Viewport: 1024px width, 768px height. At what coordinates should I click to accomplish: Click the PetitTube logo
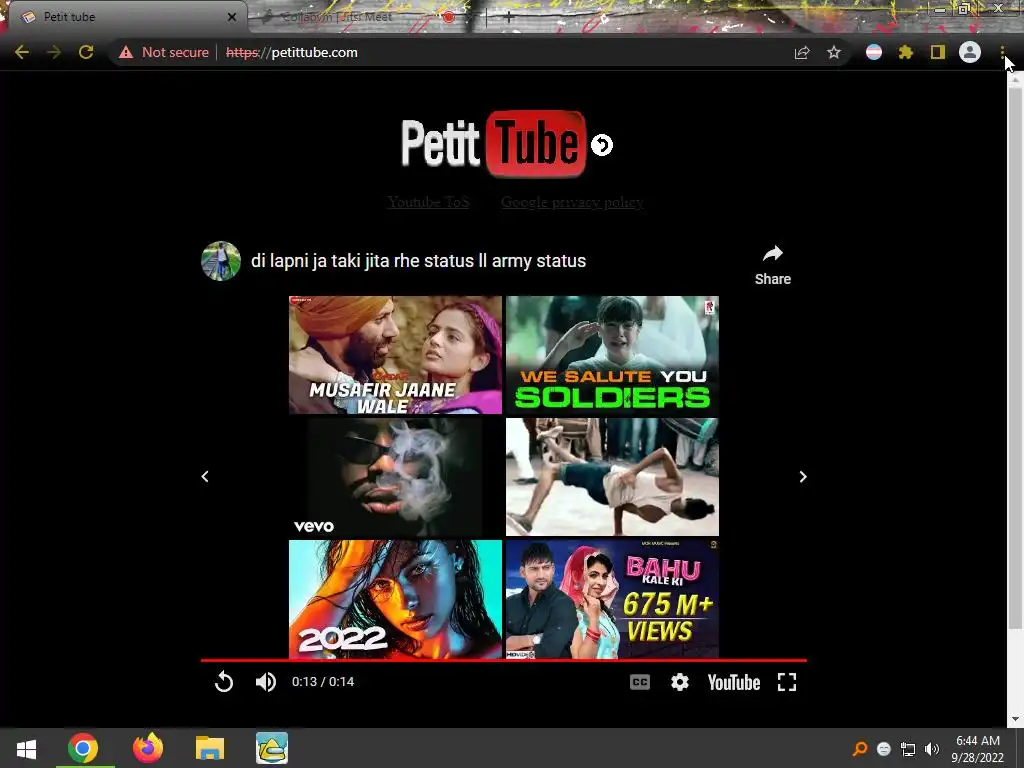coord(493,144)
